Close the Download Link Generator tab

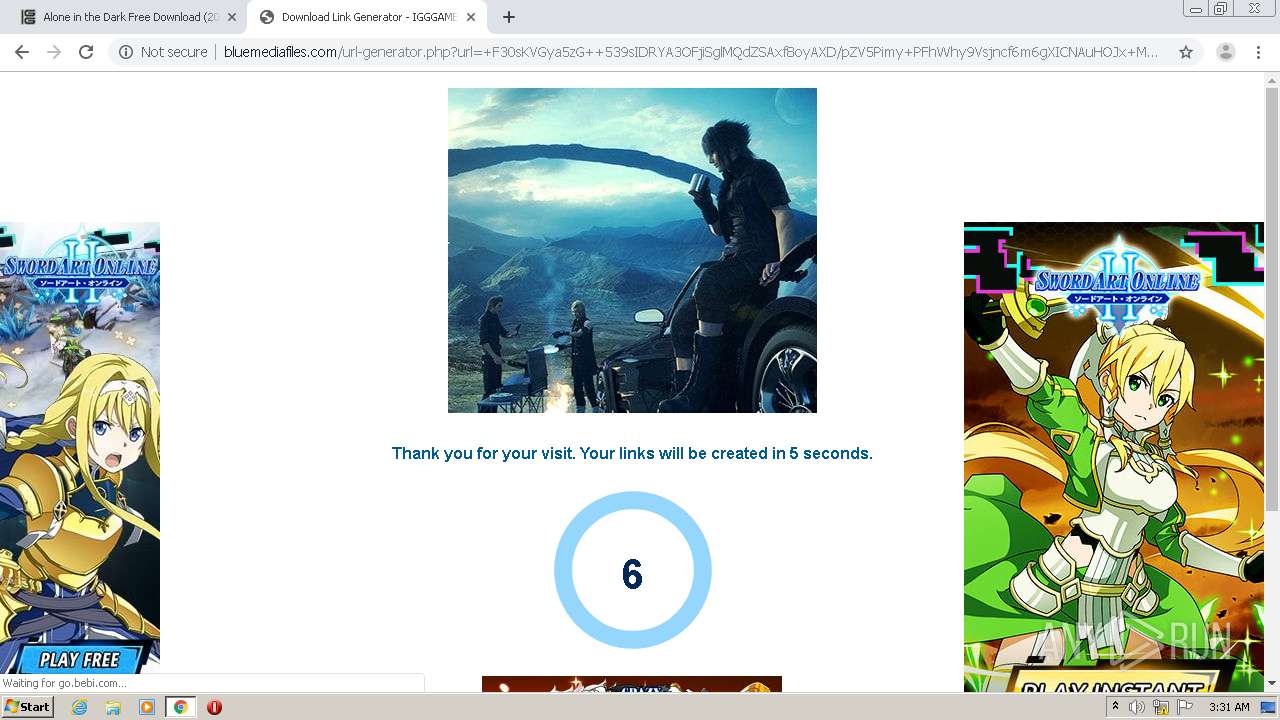point(471,17)
